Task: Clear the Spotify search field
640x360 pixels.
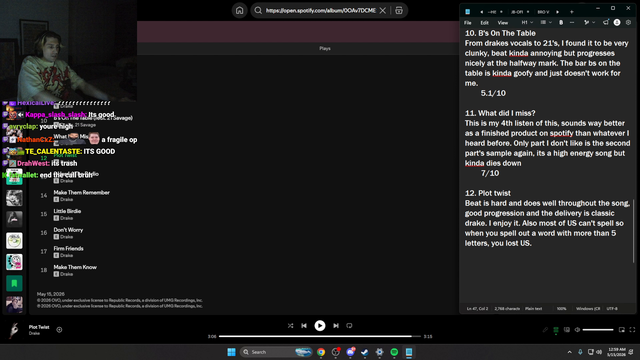Action: point(382,11)
